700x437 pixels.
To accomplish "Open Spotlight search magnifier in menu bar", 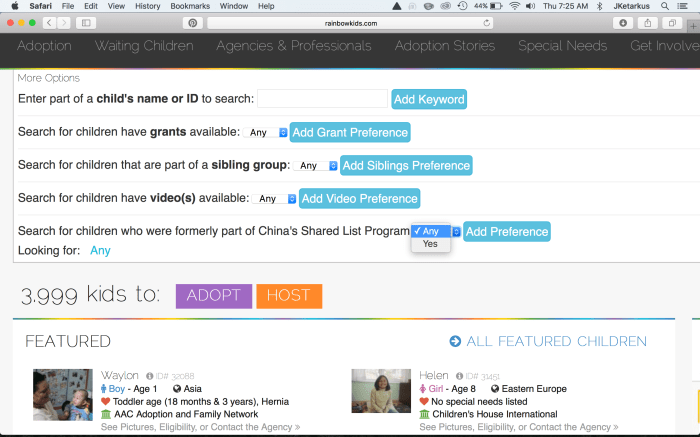I will [665, 6].
